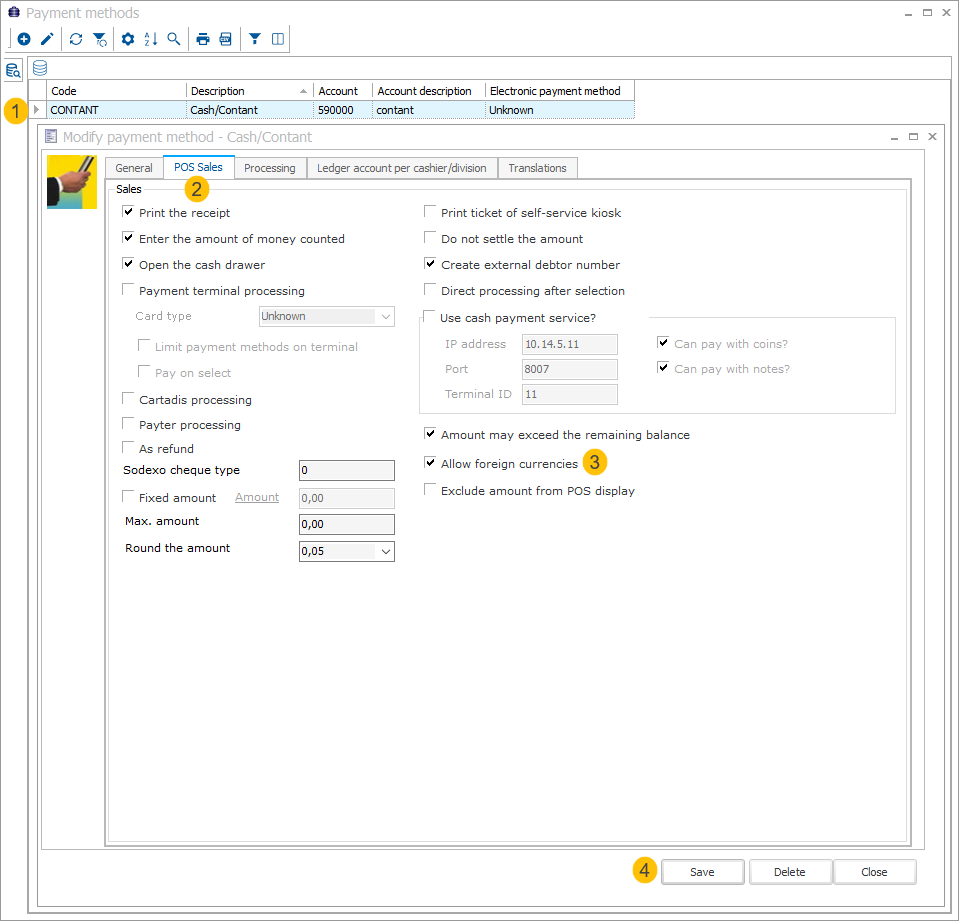Click the refresh icon in toolbar
The height and width of the screenshot is (921, 959).
(76, 39)
